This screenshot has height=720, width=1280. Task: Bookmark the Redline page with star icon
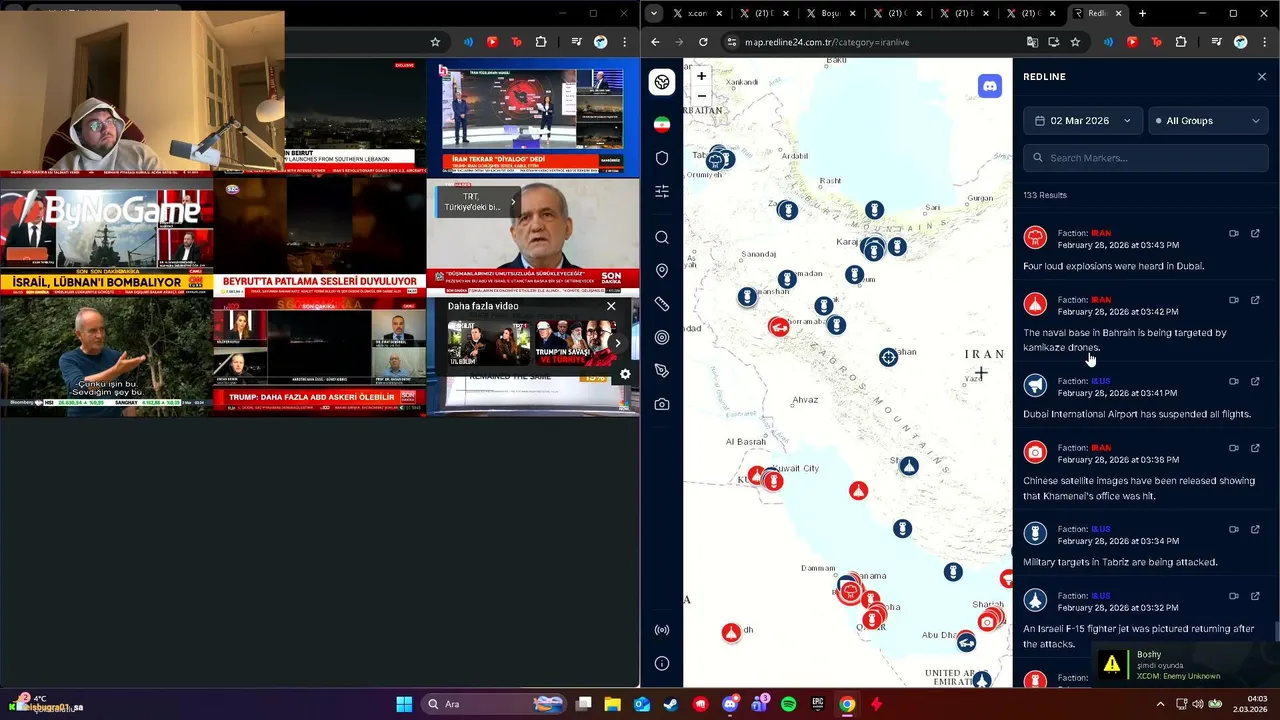point(1075,42)
